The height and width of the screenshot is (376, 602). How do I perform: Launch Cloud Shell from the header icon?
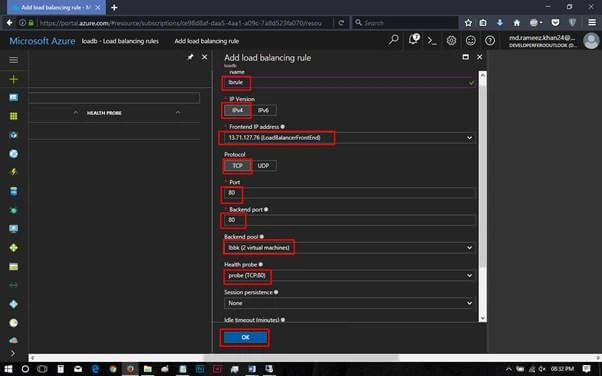click(x=432, y=40)
